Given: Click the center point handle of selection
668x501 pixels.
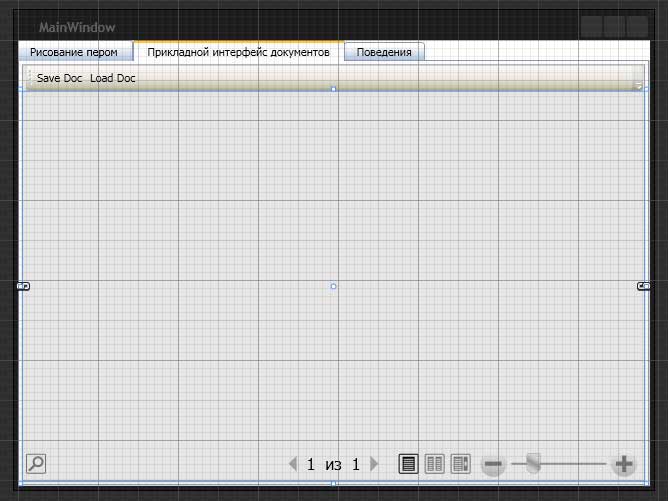Looking at the screenshot, I should point(334,286).
